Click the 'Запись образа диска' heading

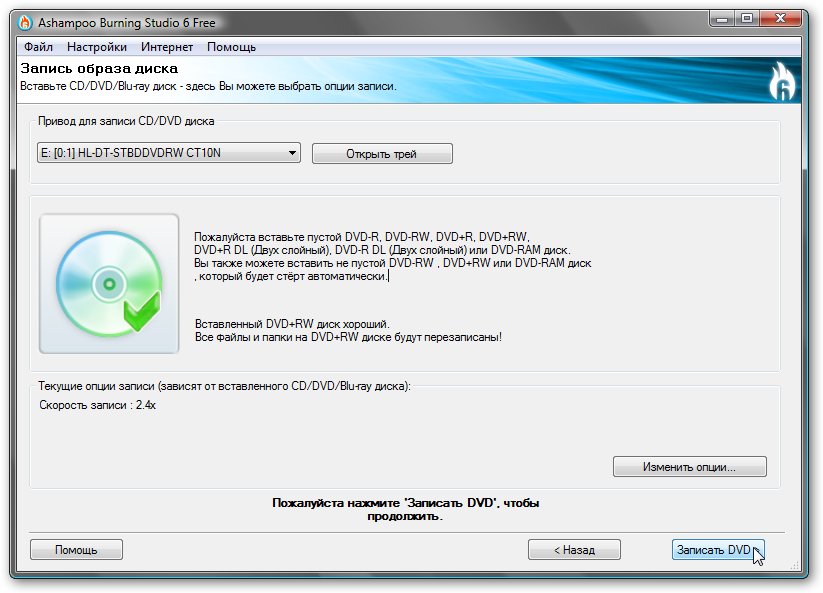point(99,68)
